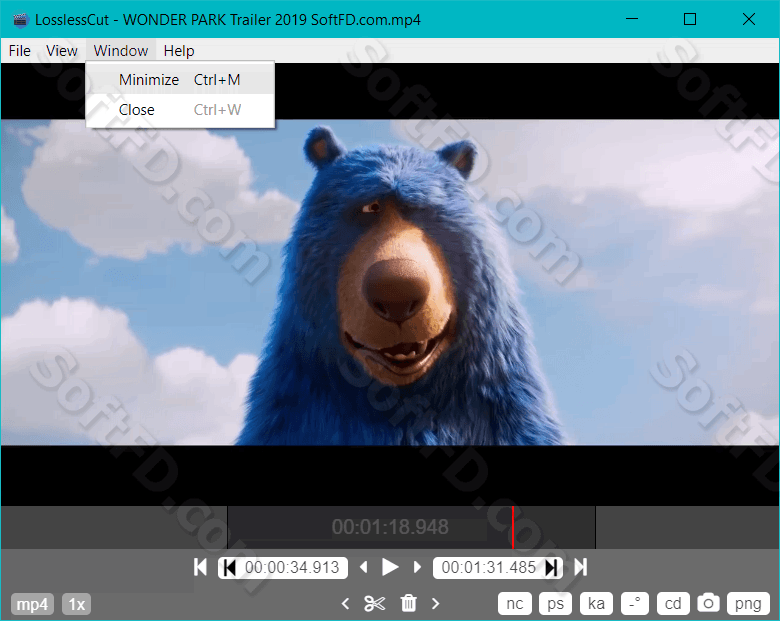Choose Close from the Window menu
Image resolution: width=780 pixels, height=621 pixels.
180,109
